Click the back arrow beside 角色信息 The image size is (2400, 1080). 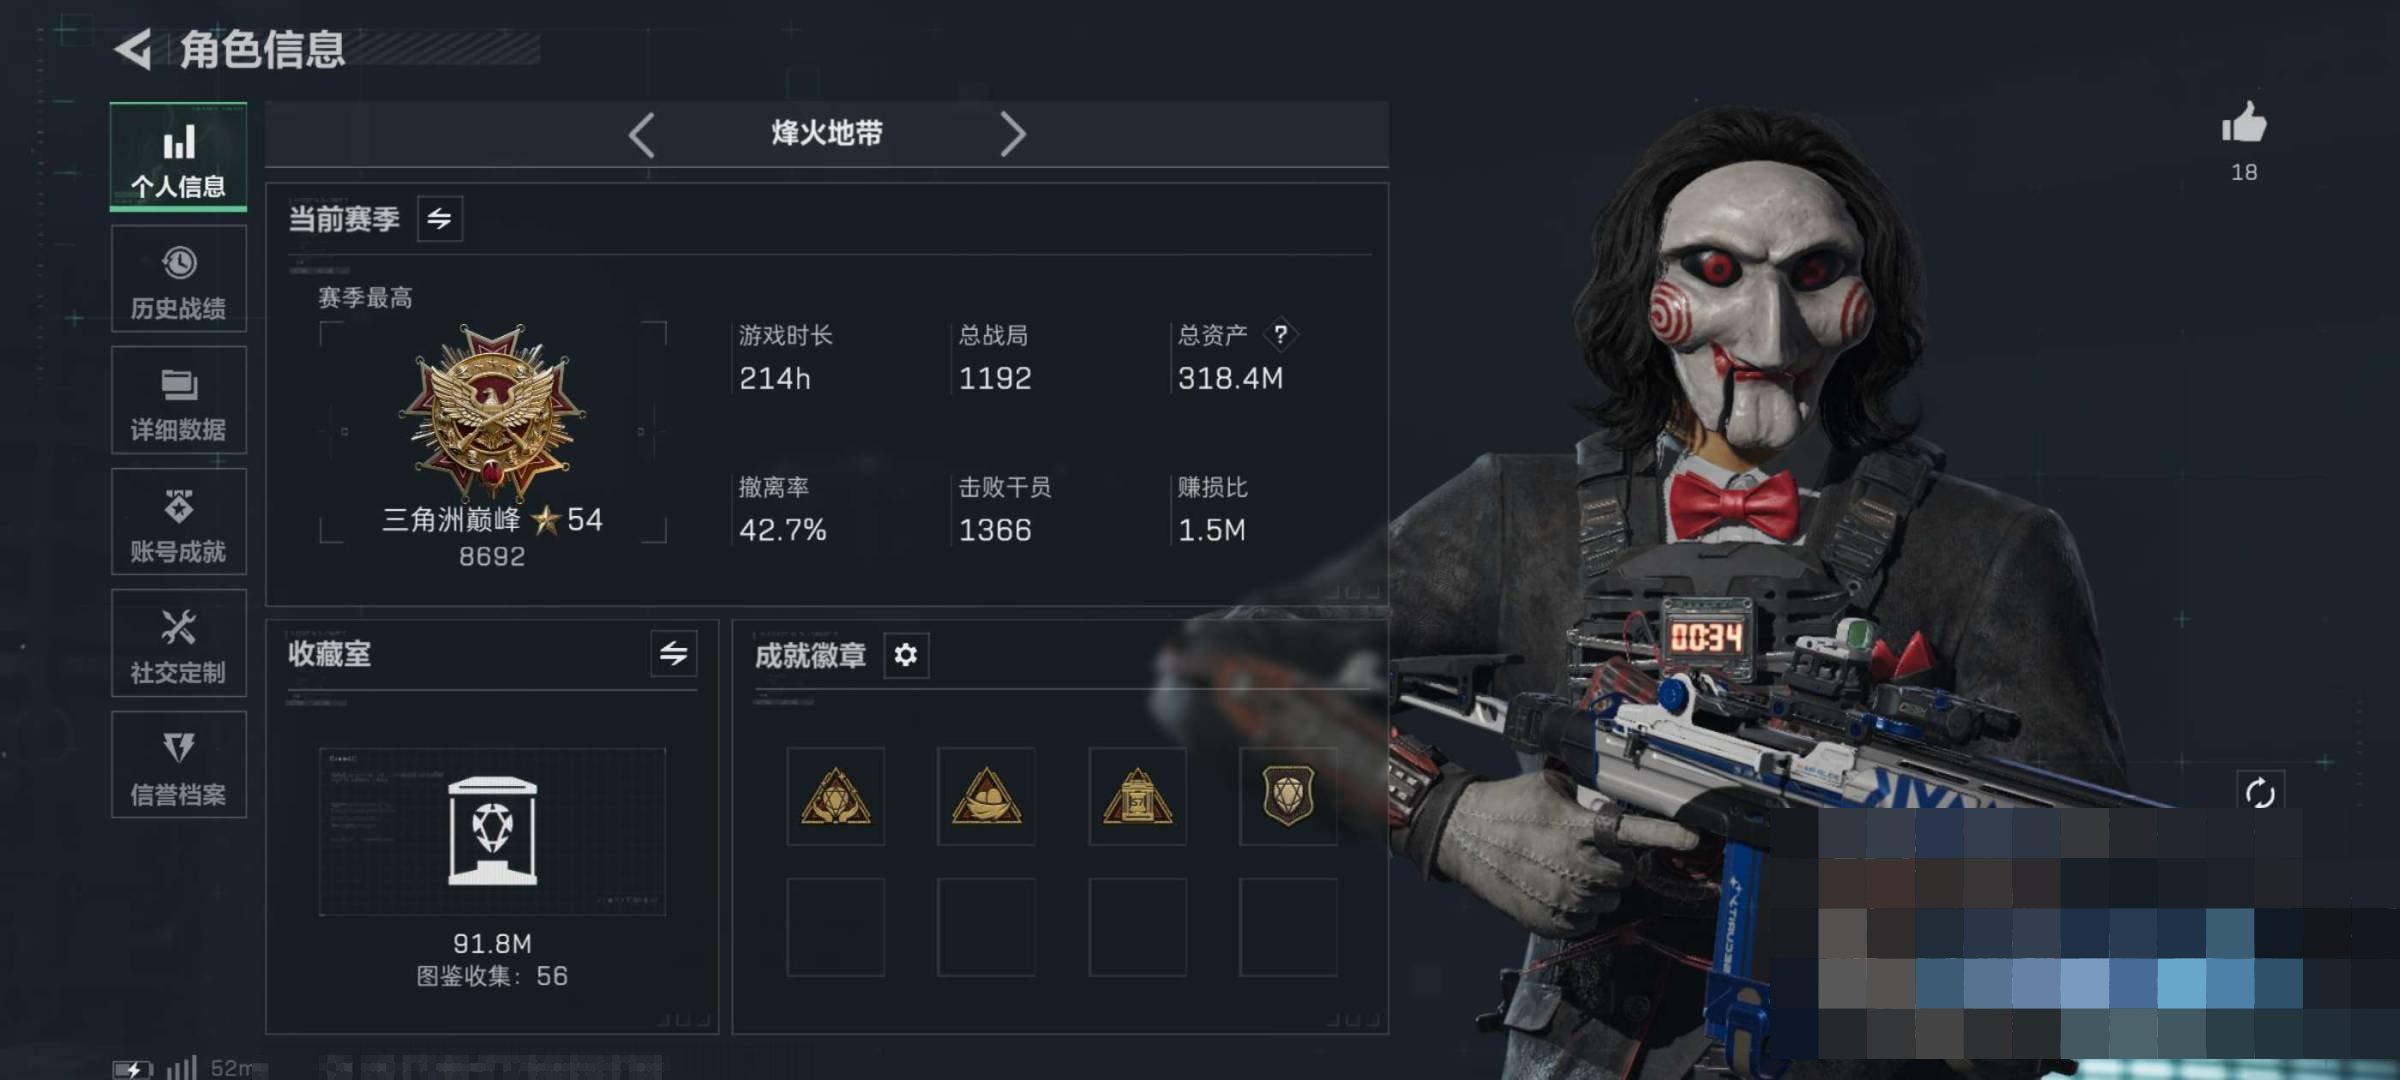tap(133, 49)
